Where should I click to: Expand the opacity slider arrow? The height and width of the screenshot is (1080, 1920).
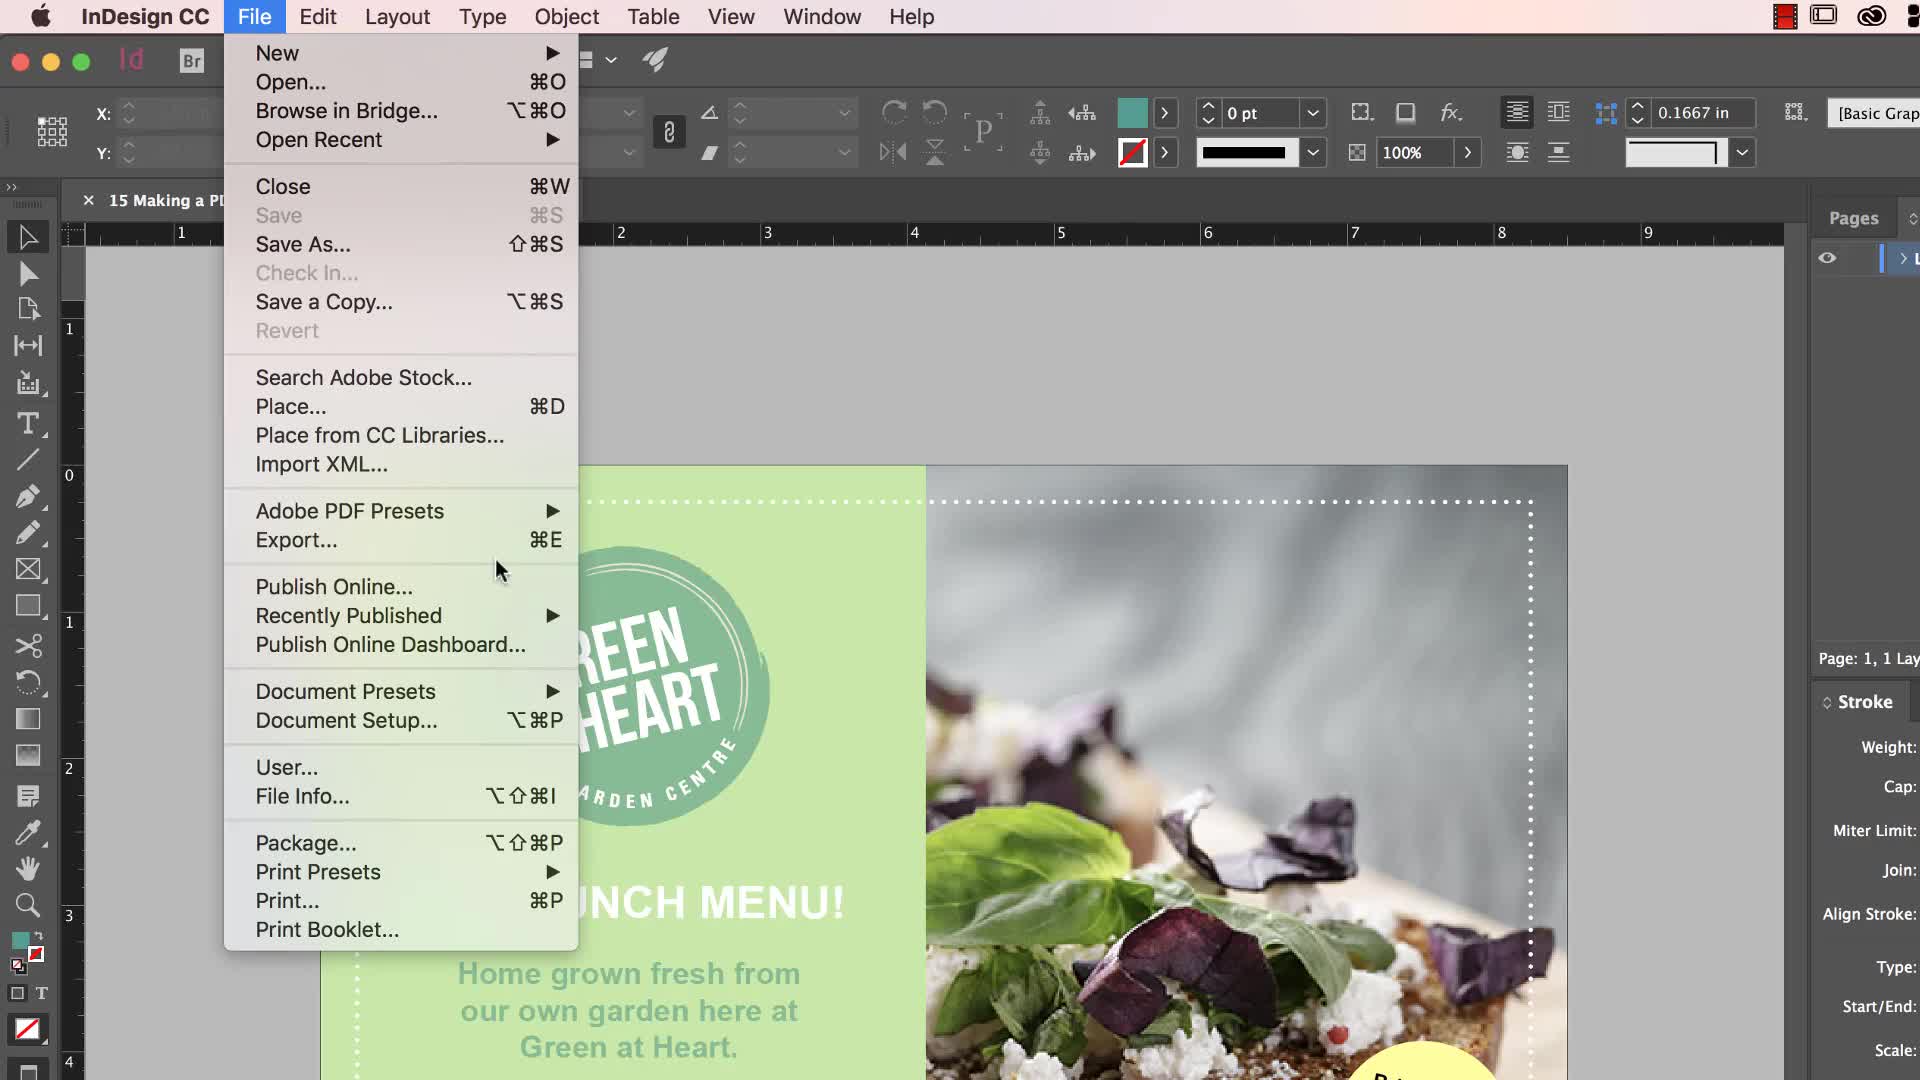pos(1467,153)
